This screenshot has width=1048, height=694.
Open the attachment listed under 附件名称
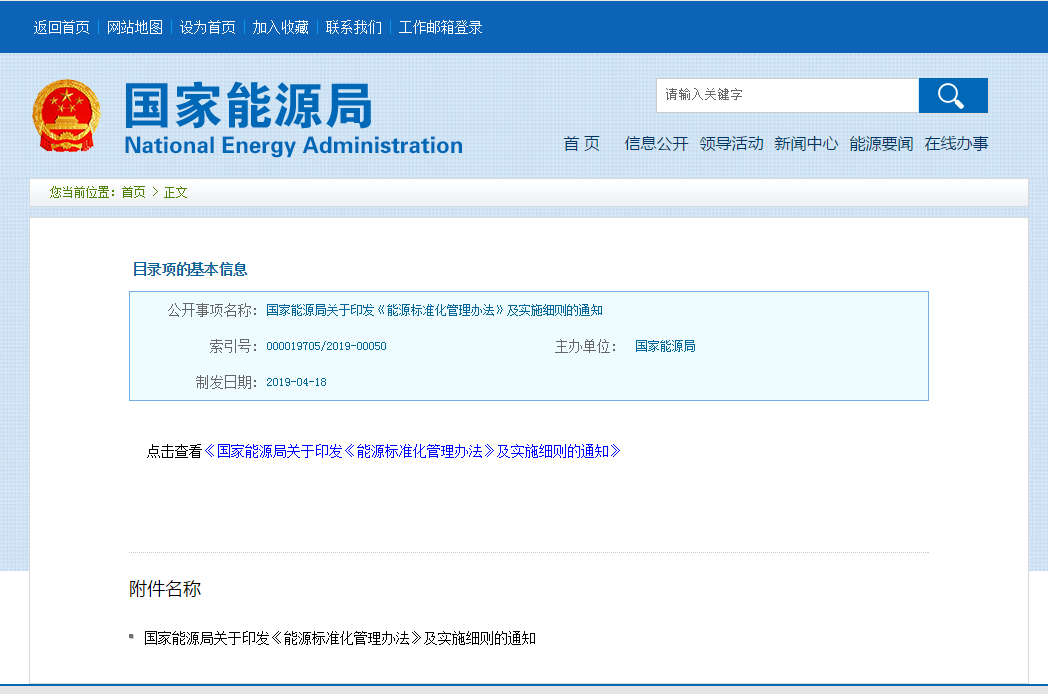pos(340,639)
